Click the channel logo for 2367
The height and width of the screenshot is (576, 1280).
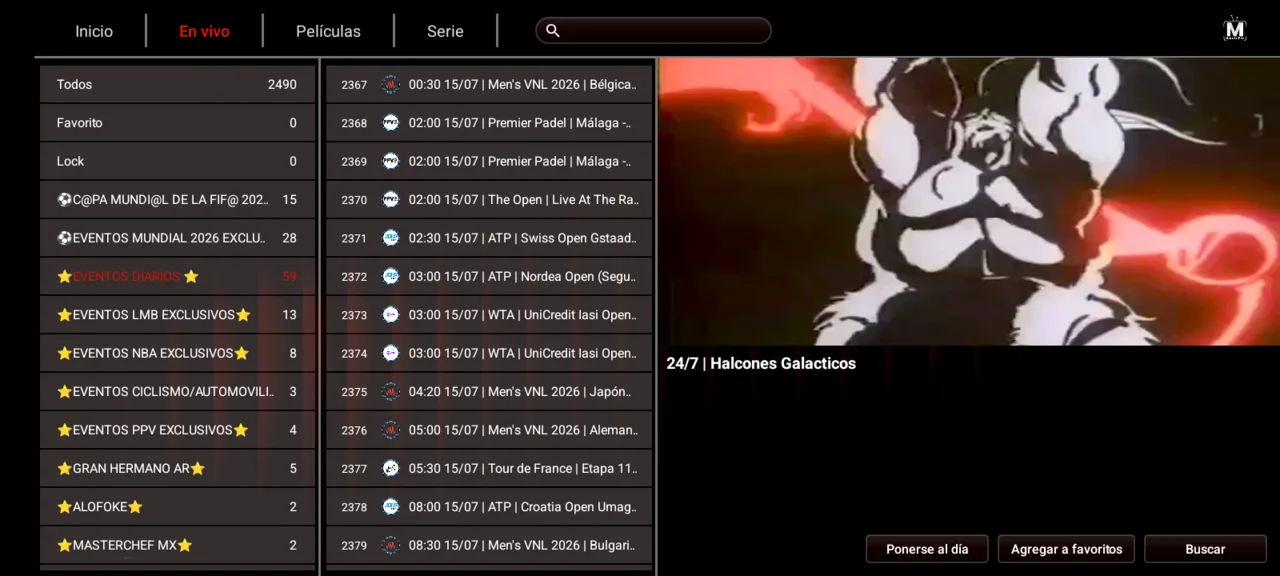391,85
